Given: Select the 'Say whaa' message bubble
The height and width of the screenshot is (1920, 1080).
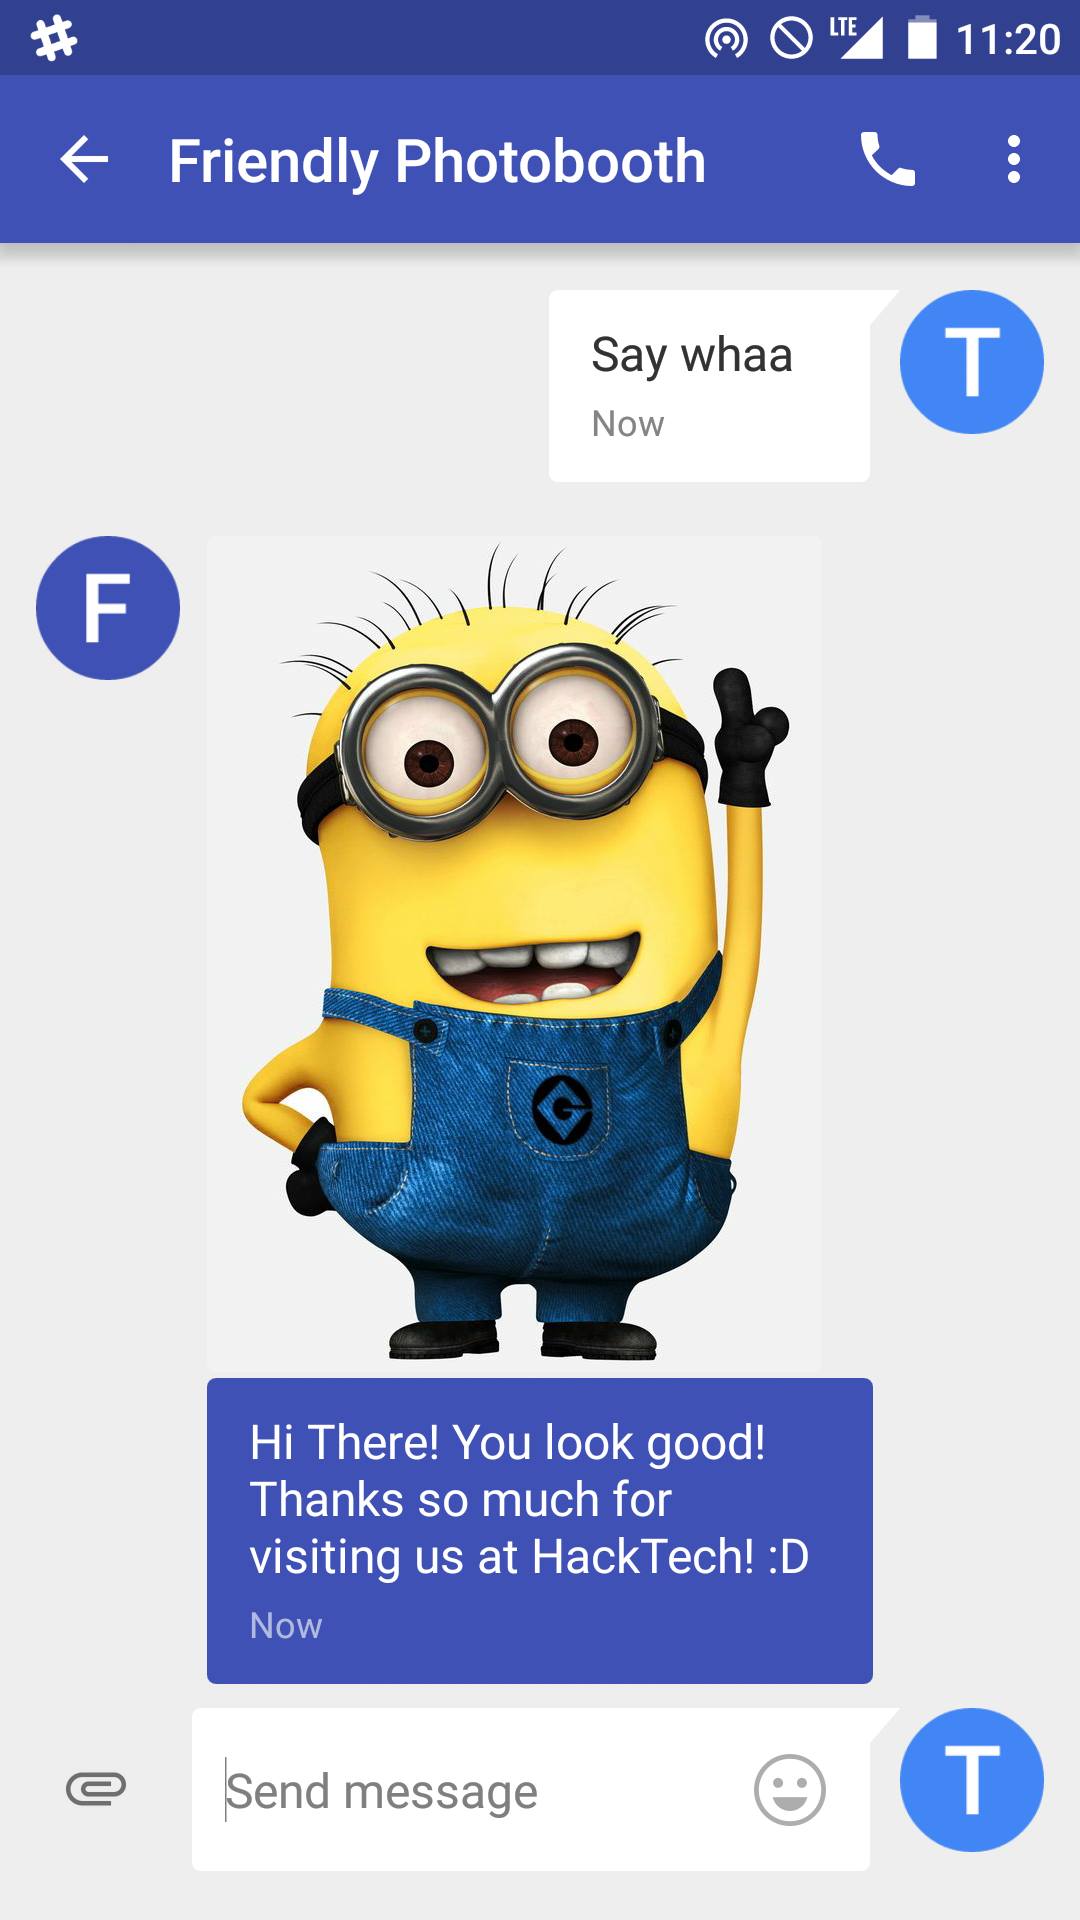Looking at the screenshot, I should (x=710, y=386).
